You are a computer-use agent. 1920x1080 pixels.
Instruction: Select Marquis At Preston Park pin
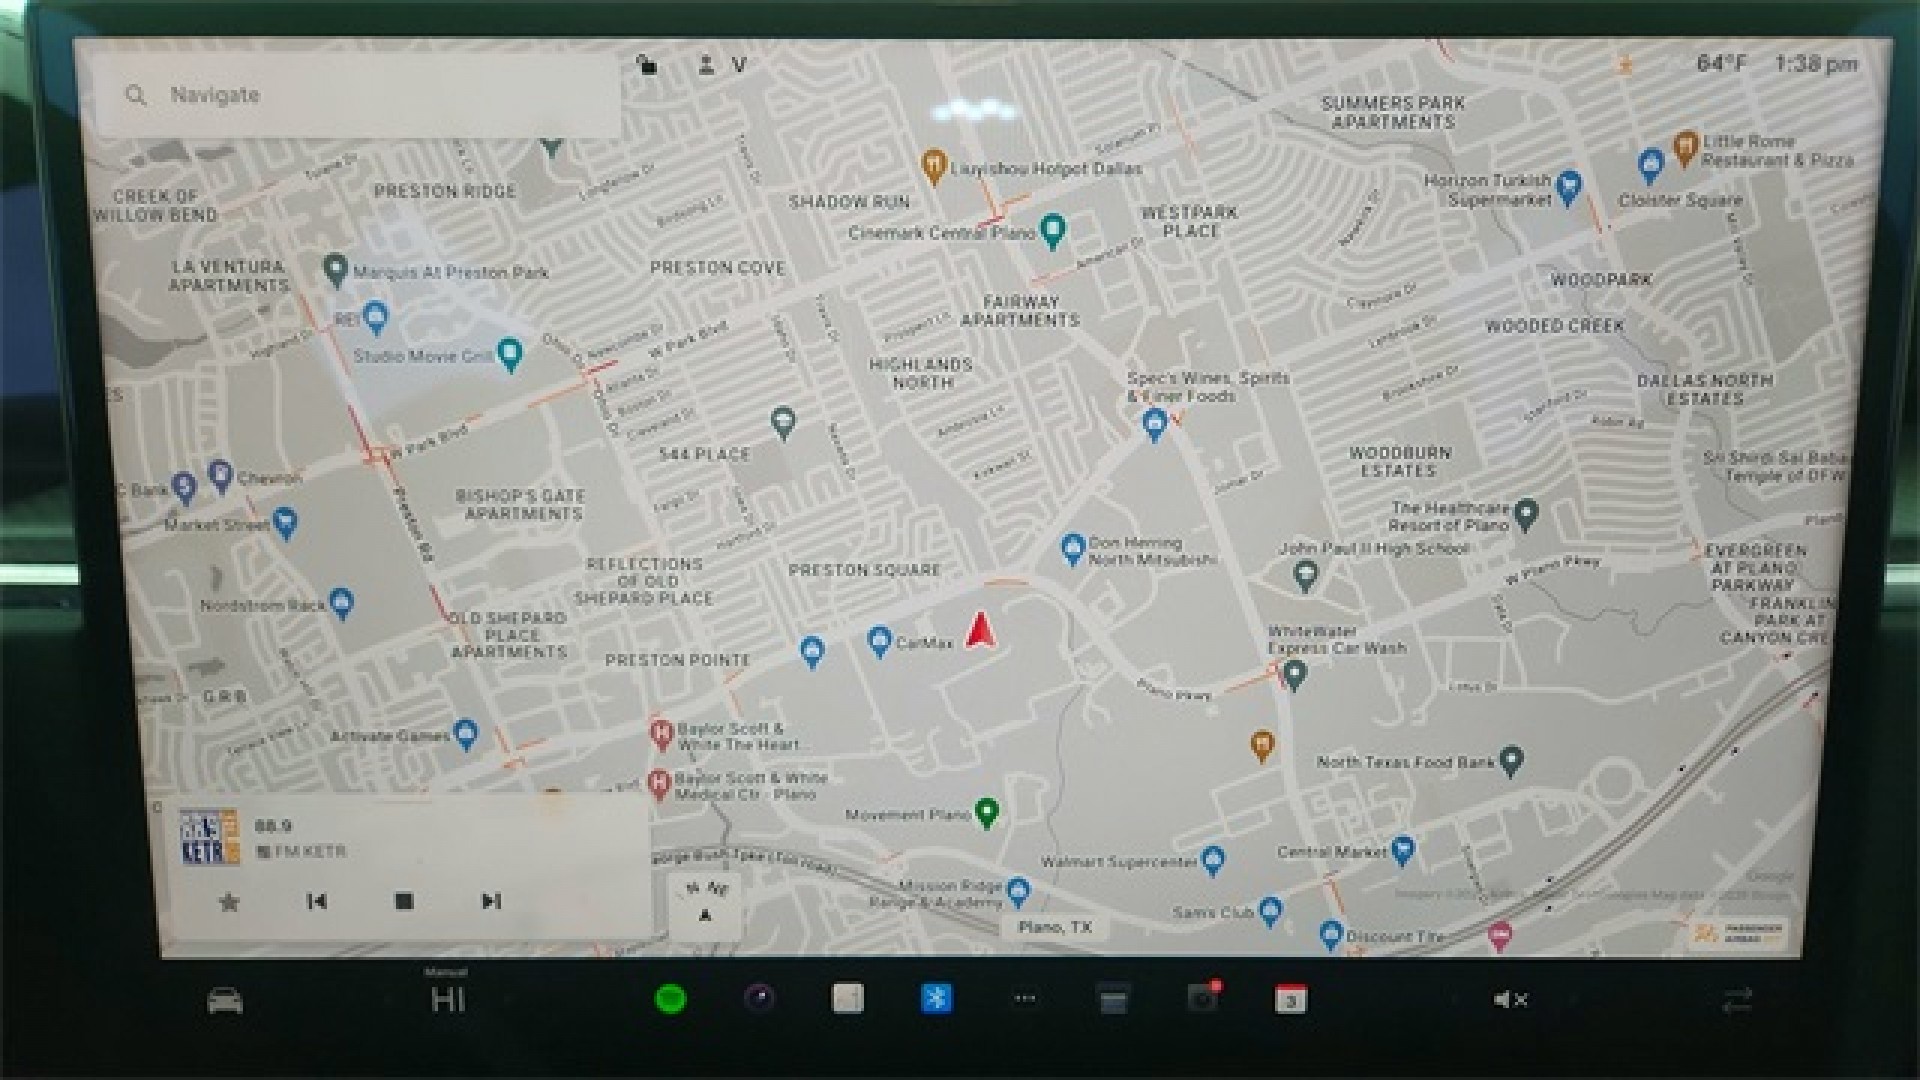click(336, 270)
